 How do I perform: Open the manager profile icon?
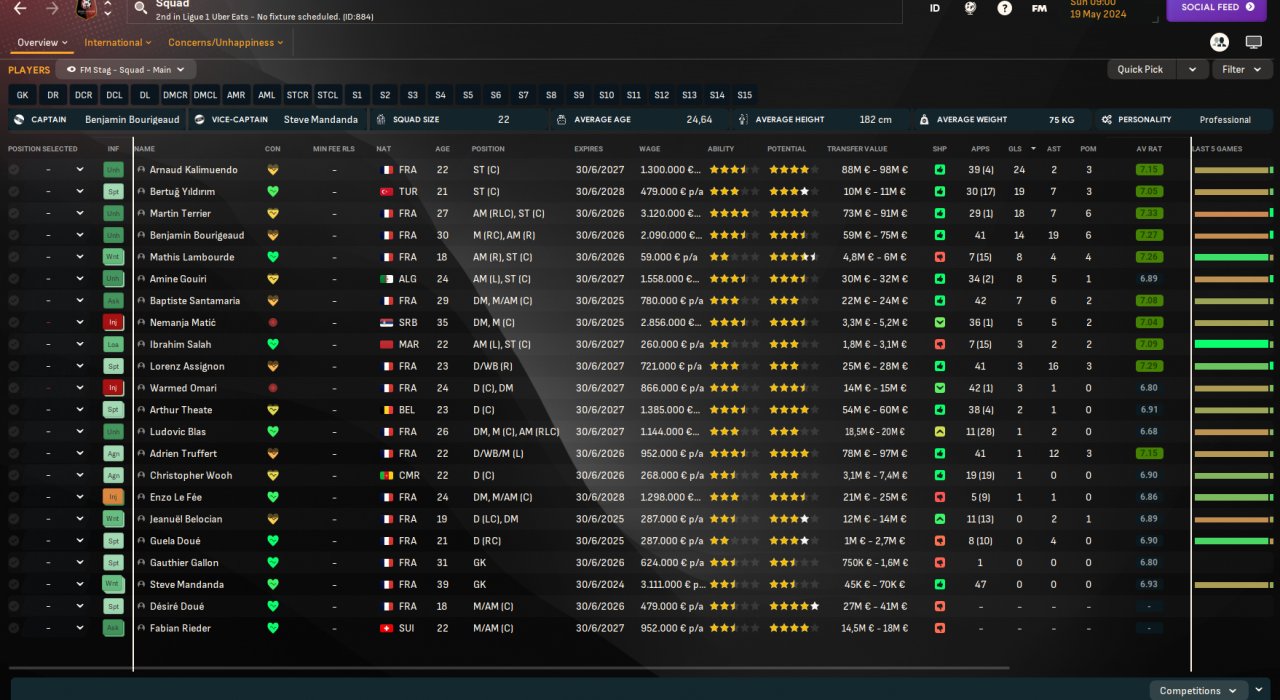click(x=1219, y=42)
